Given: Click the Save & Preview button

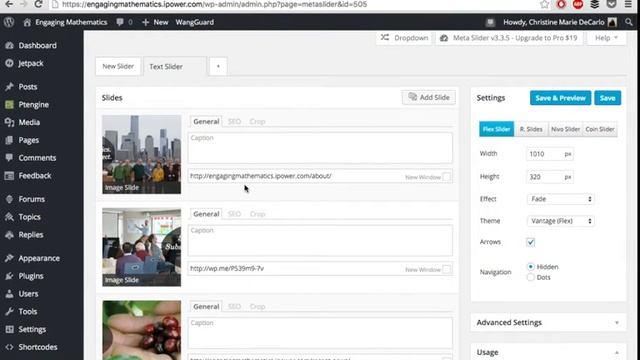Looking at the screenshot, I should (x=560, y=98).
